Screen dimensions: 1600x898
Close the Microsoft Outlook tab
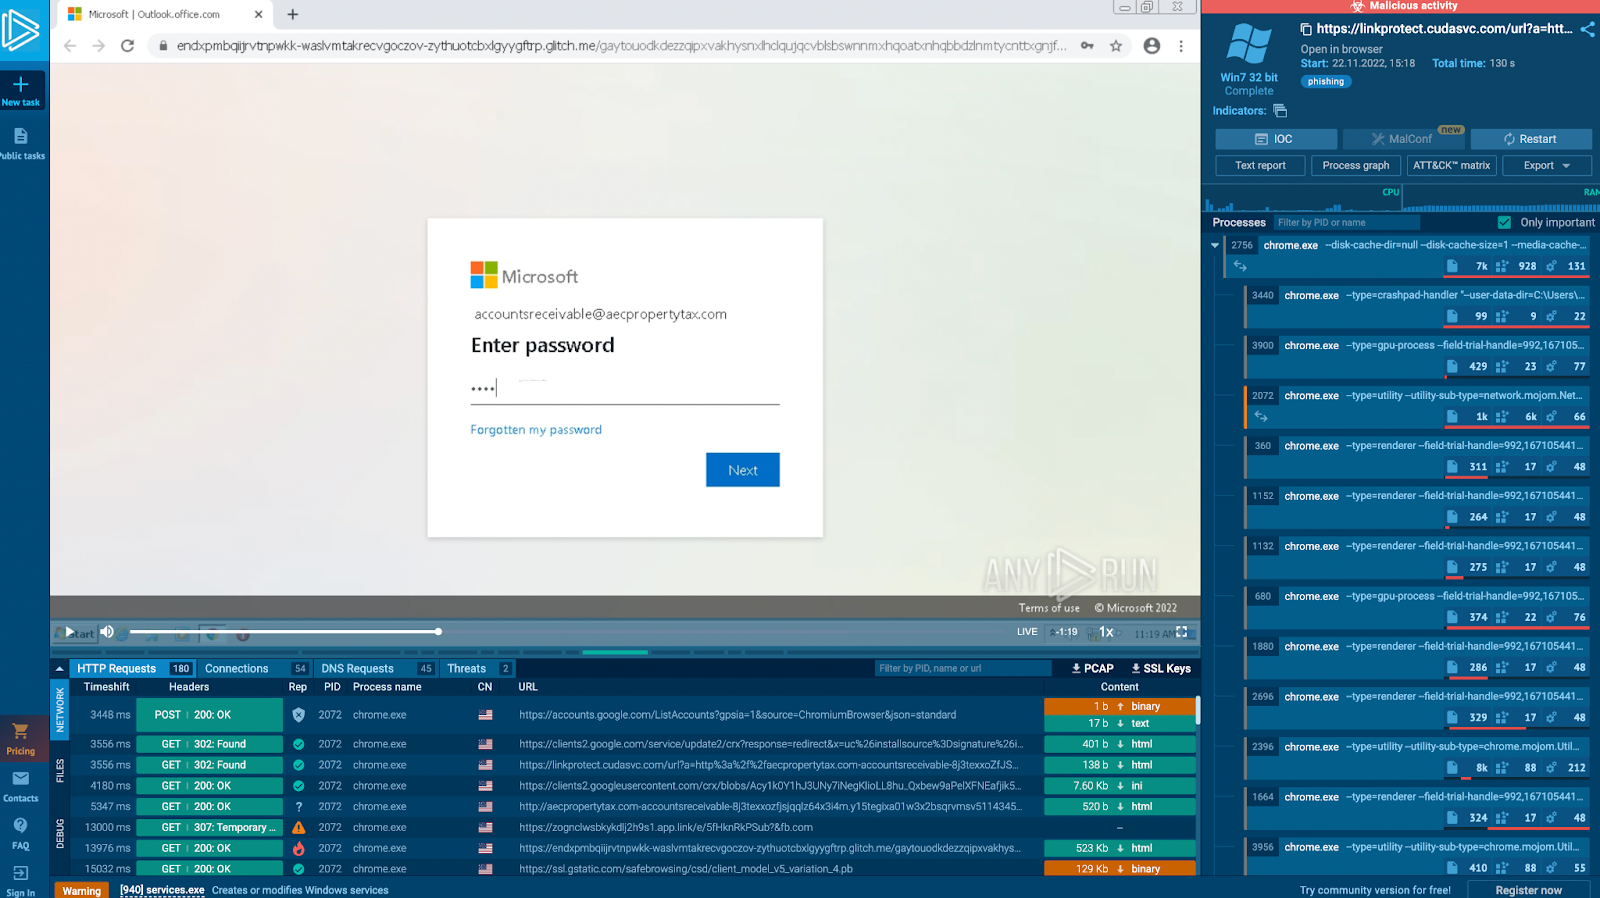click(258, 14)
